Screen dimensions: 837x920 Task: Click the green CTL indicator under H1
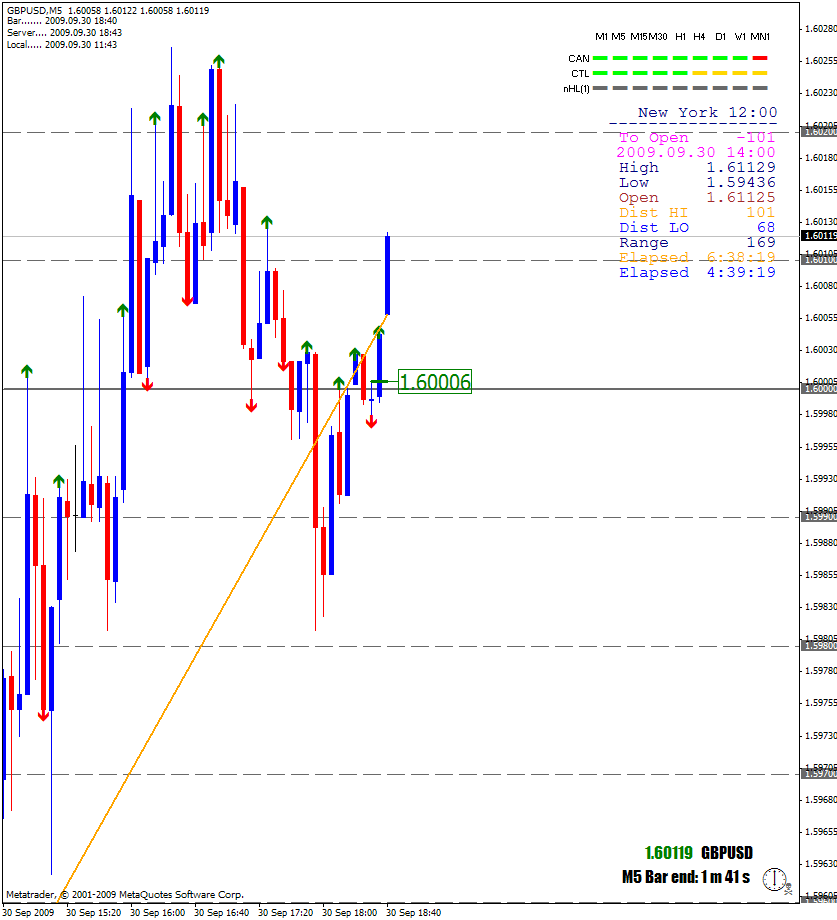coord(680,73)
